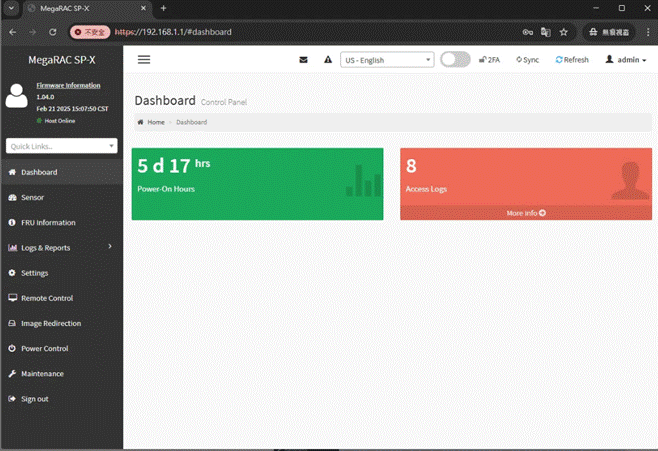Click the warning triangle notification icon
The height and width of the screenshot is (451, 658).
(328, 60)
